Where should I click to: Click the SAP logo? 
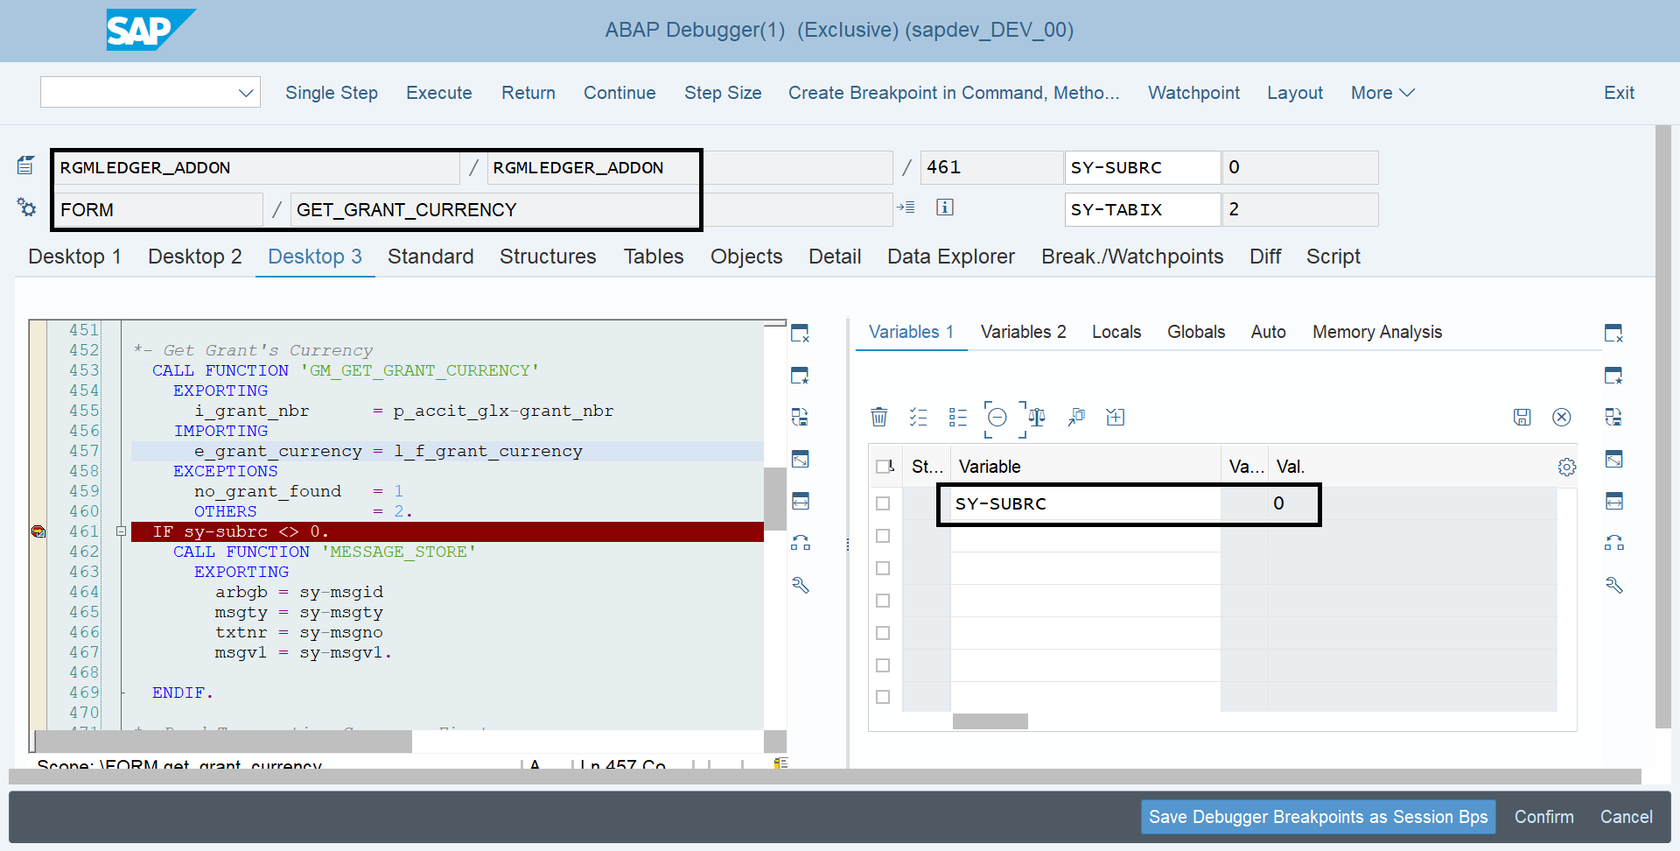pos(150,30)
